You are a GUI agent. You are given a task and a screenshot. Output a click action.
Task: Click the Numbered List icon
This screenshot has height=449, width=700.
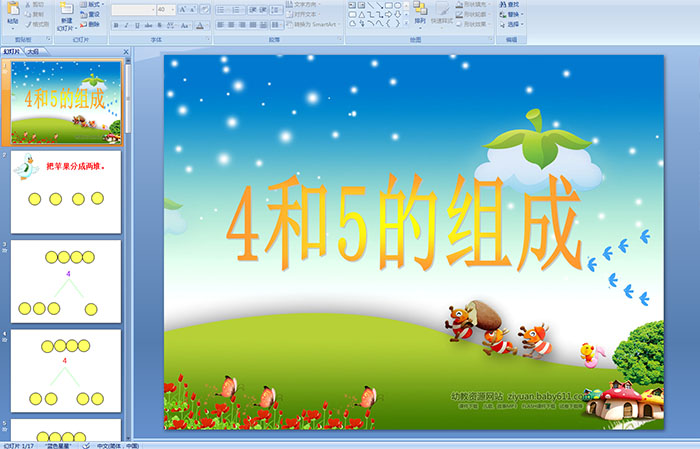click(237, 9)
